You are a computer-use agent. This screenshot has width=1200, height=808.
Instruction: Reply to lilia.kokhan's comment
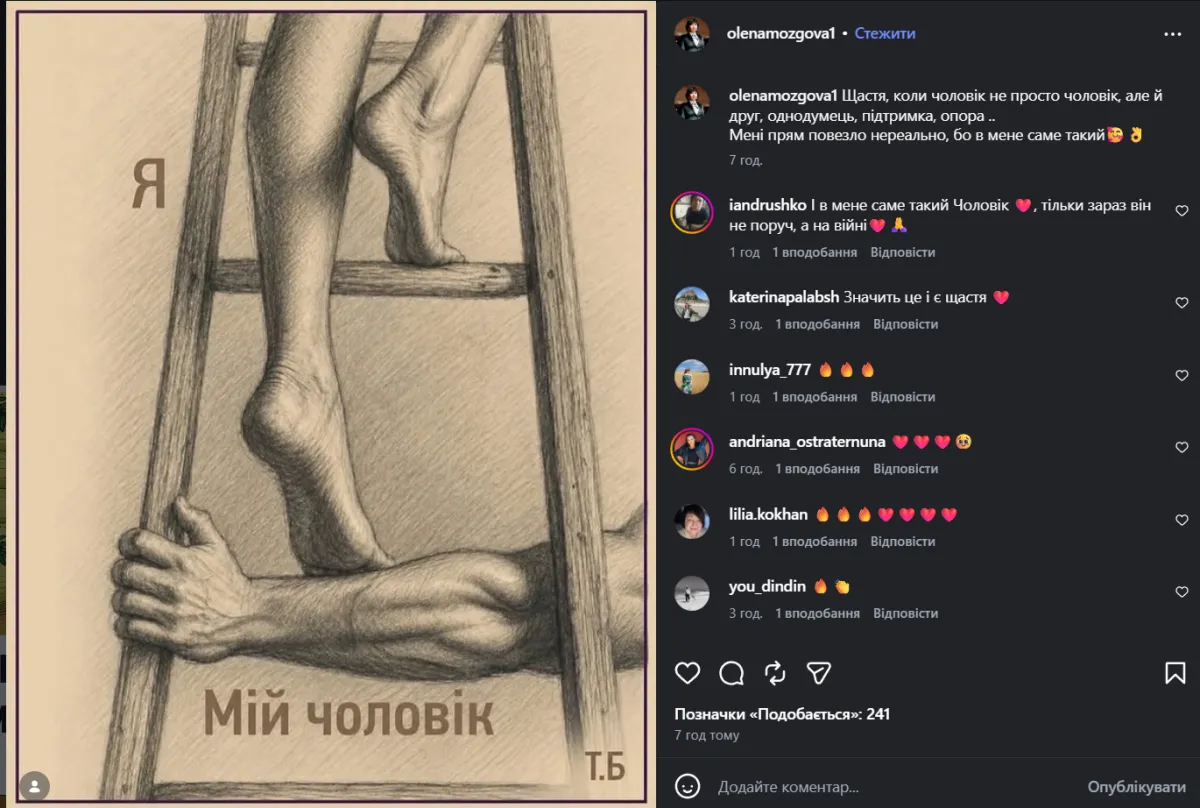tap(903, 541)
